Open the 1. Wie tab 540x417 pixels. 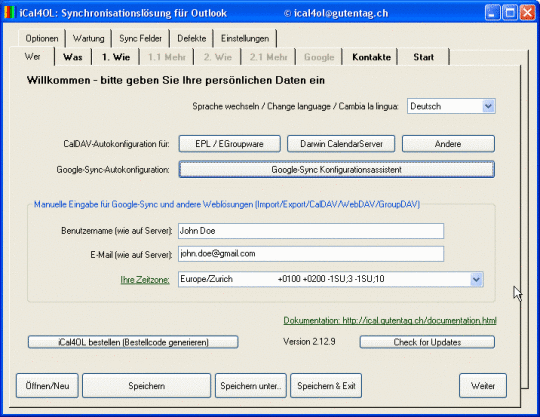coord(116,57)
